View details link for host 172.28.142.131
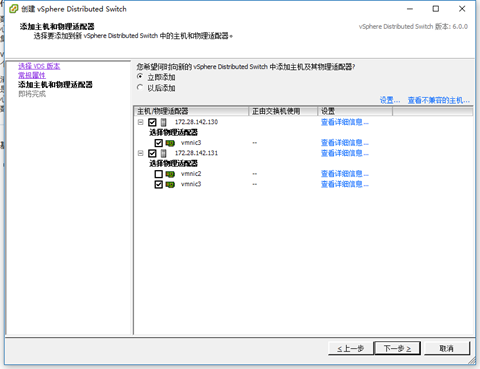 click(345, 153)
